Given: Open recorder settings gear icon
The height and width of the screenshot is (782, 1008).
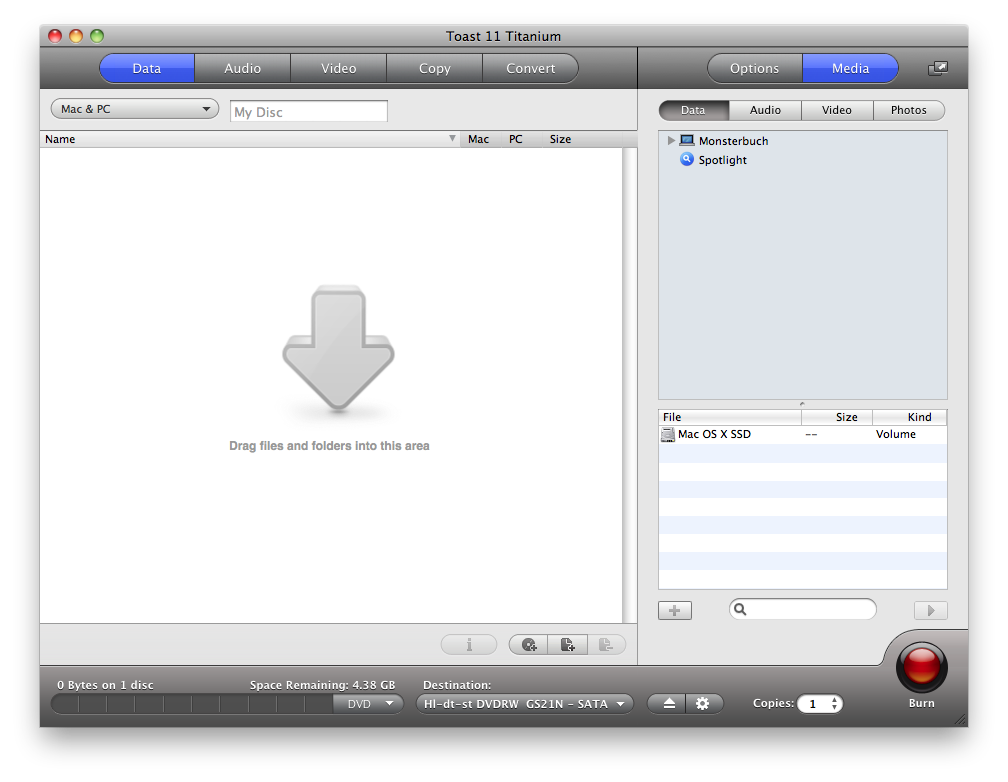Looking at the screenshot, I should (x=703, y=704).
